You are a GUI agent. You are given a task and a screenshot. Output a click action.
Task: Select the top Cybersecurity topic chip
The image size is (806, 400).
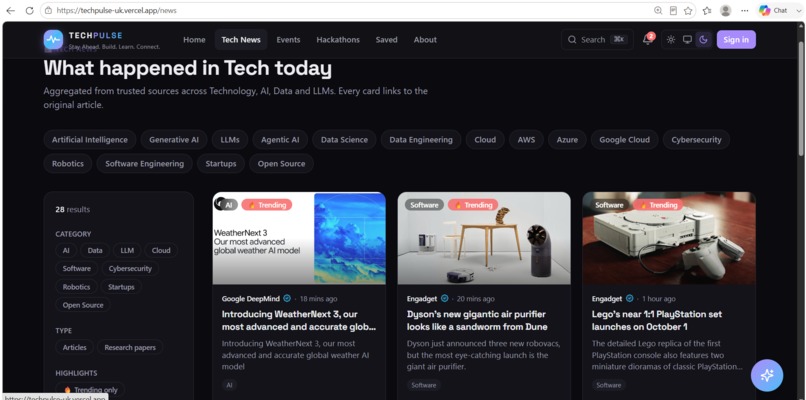697,139
